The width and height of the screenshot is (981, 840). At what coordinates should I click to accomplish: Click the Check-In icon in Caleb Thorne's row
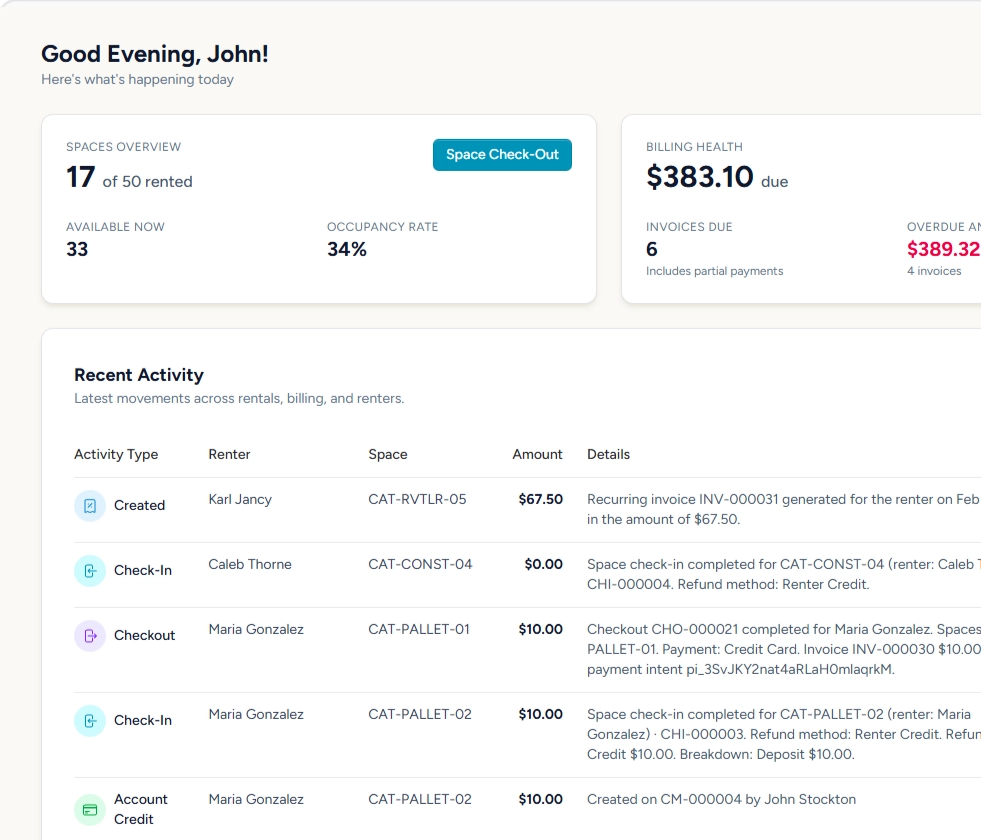(x=90, y=571)
